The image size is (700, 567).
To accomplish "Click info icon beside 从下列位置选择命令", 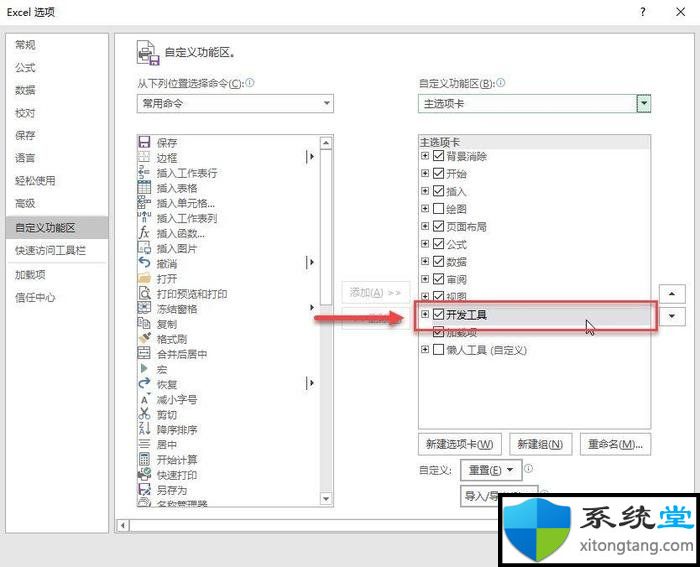I will [x=250, y=83].
